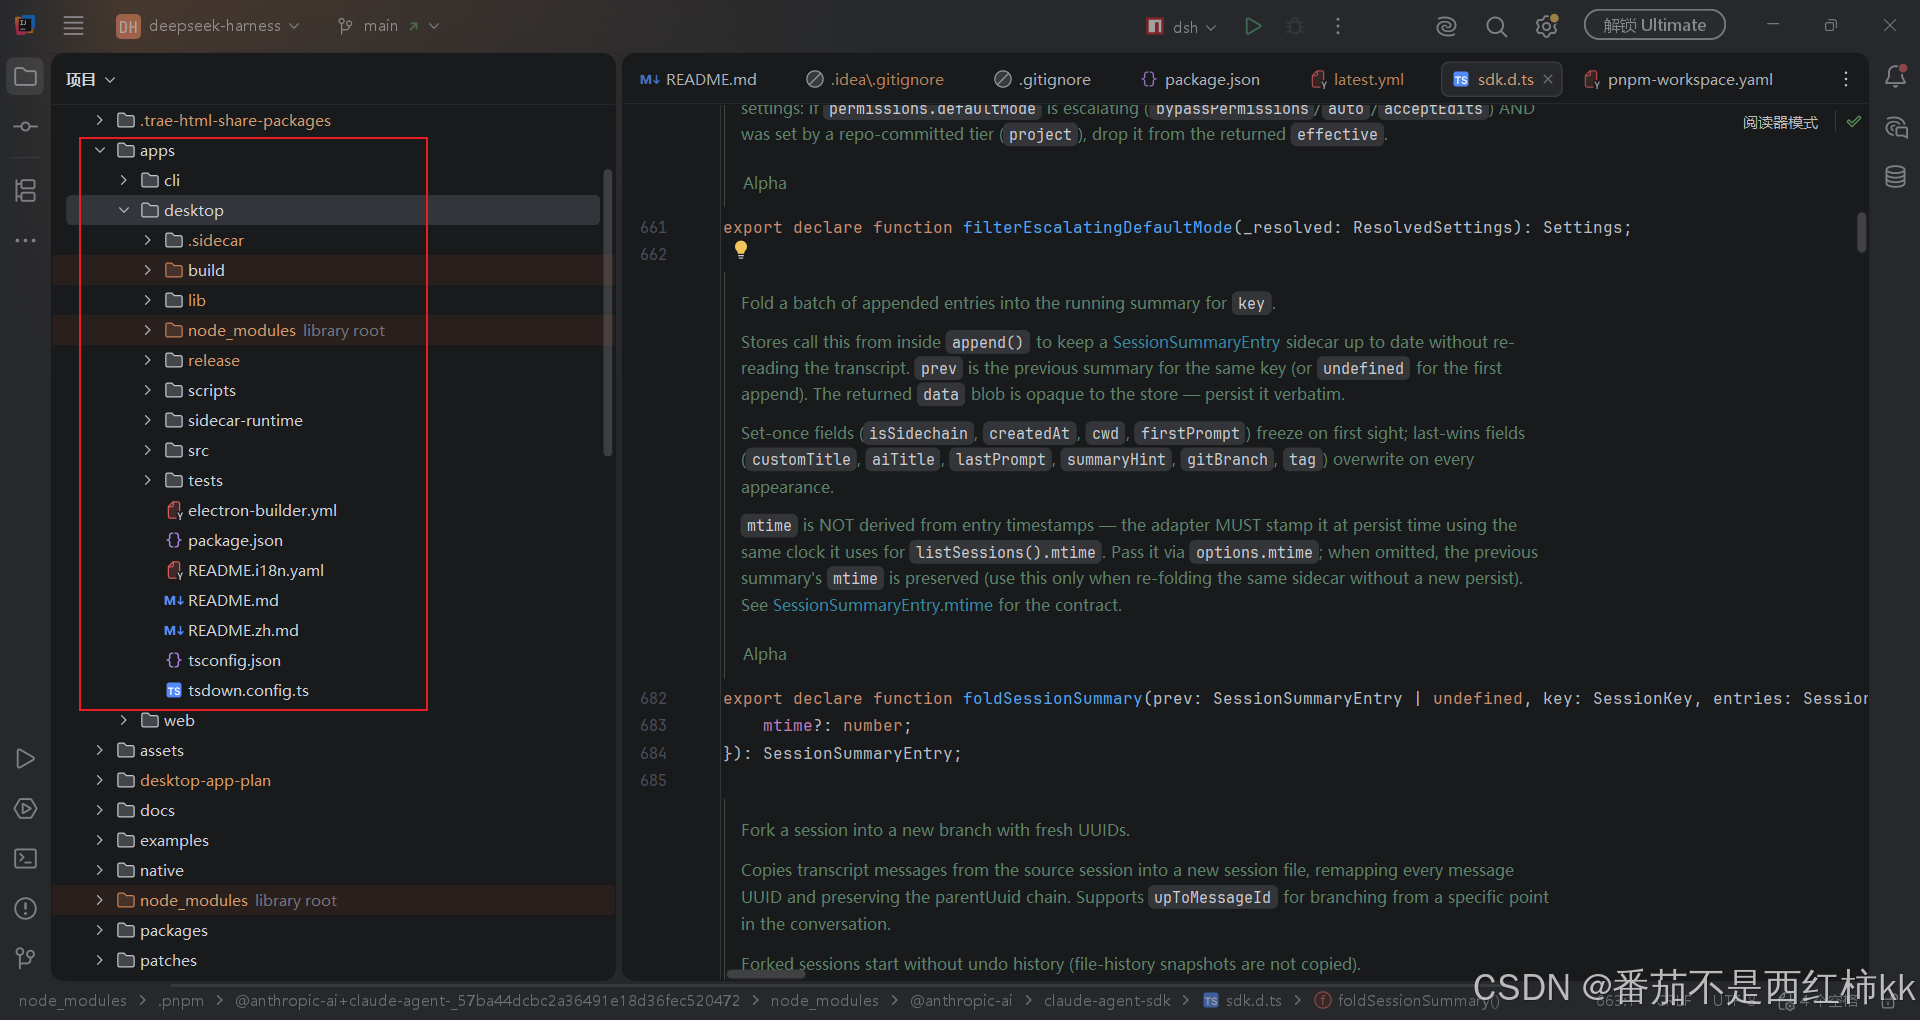Expand the web folder
1920x1020 pixels.
[x=124, y=720]
